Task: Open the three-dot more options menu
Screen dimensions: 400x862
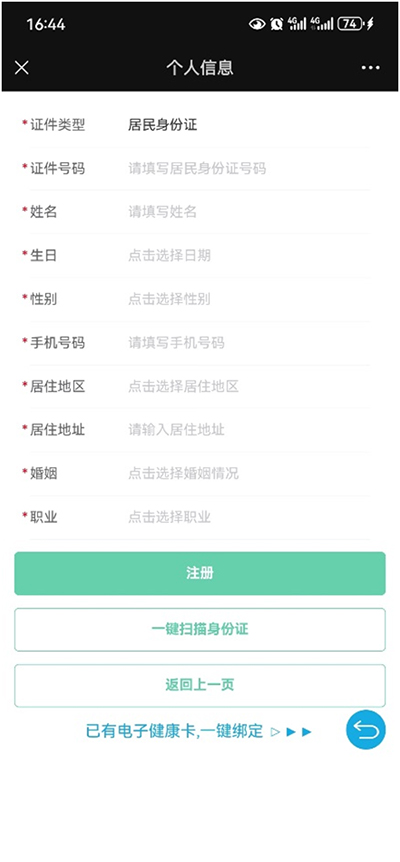Action: 370,68
